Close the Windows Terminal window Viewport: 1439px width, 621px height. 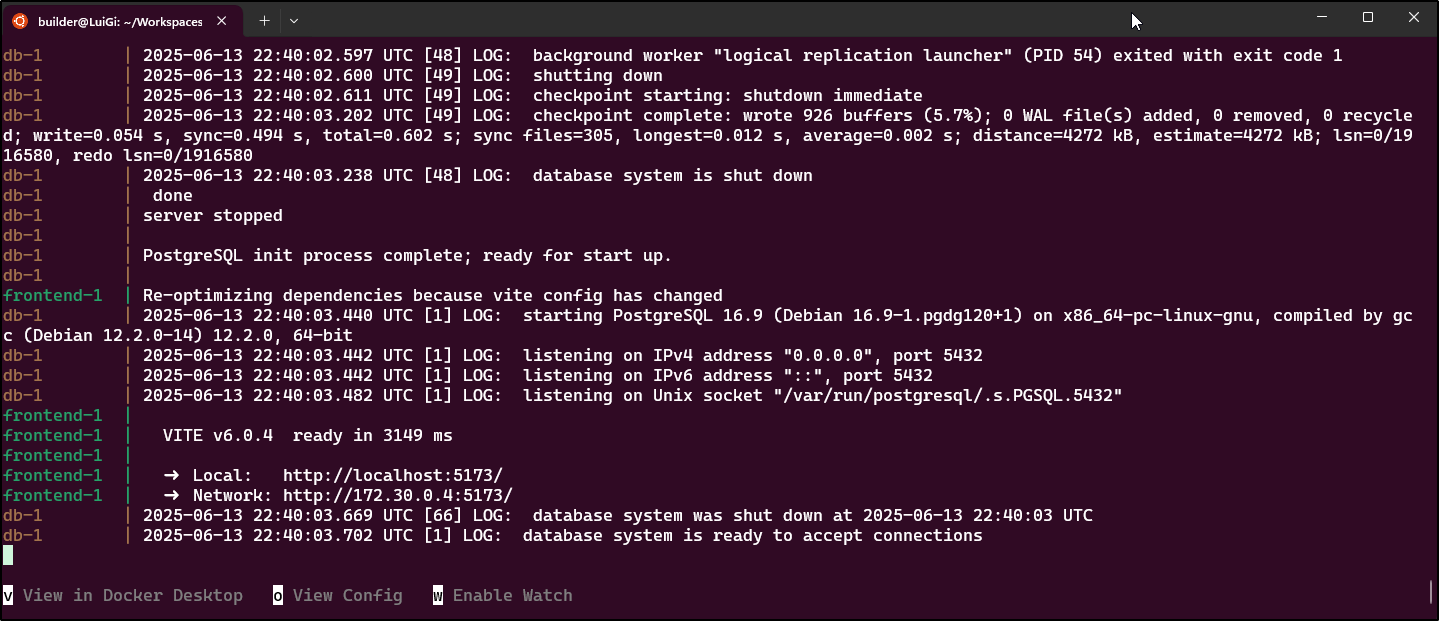pos(1414,17)
